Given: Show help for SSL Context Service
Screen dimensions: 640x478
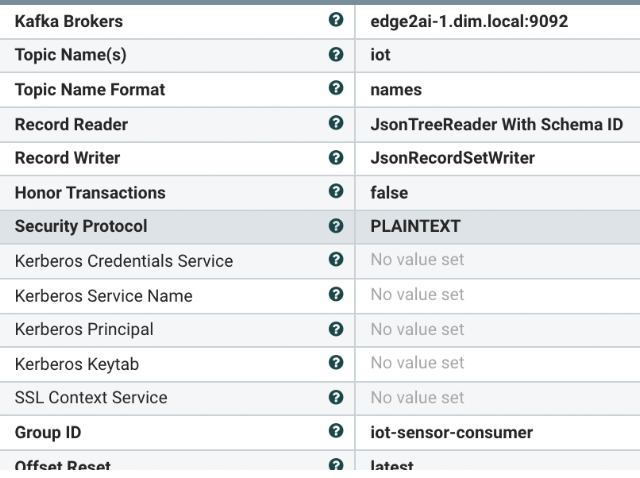Looking at the screenshot, I should pos(336,397).
